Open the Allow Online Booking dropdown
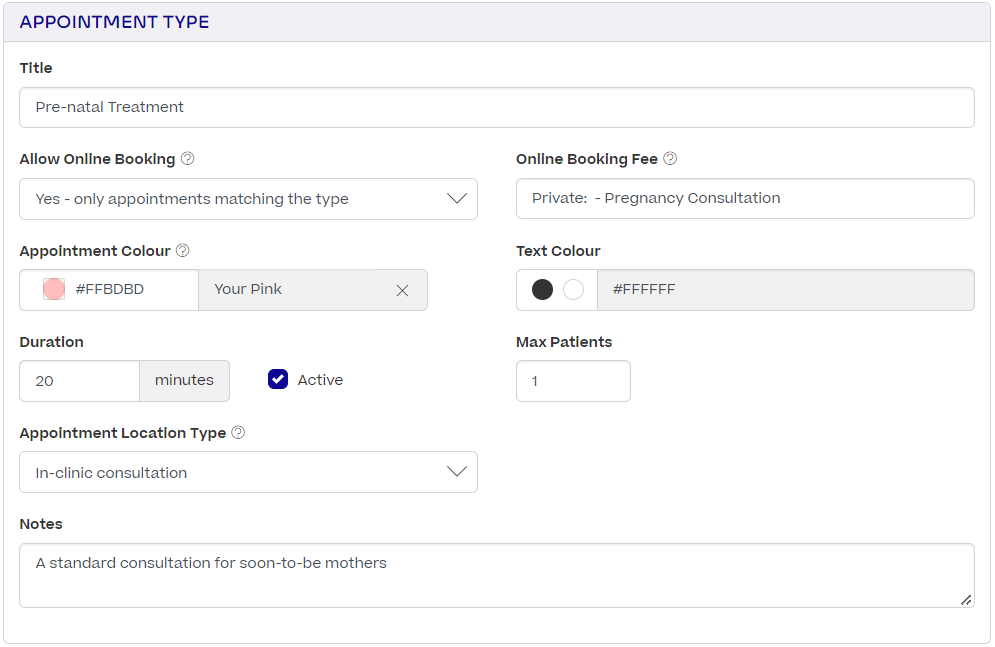The width and height of the screenshot is (995, 647). point(248,198)
